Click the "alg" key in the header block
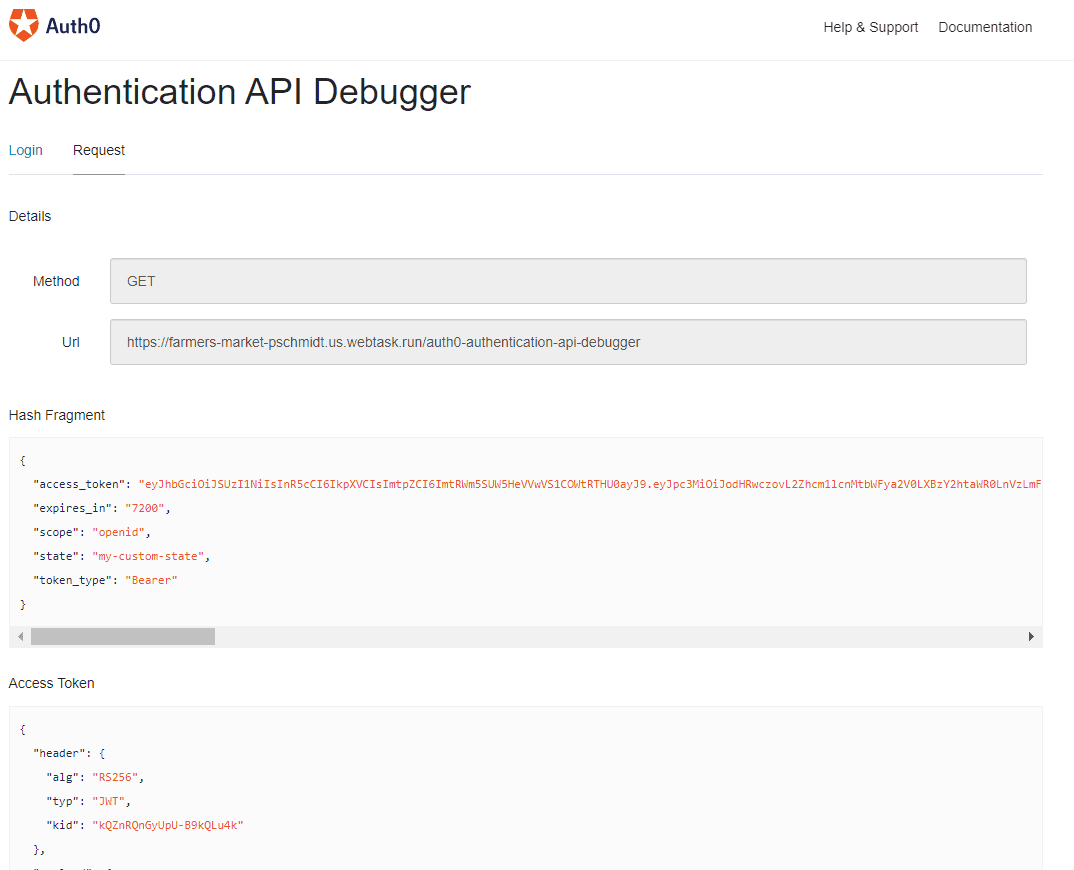This screenshot has width=1074, height=870. [x=62, y=778]
